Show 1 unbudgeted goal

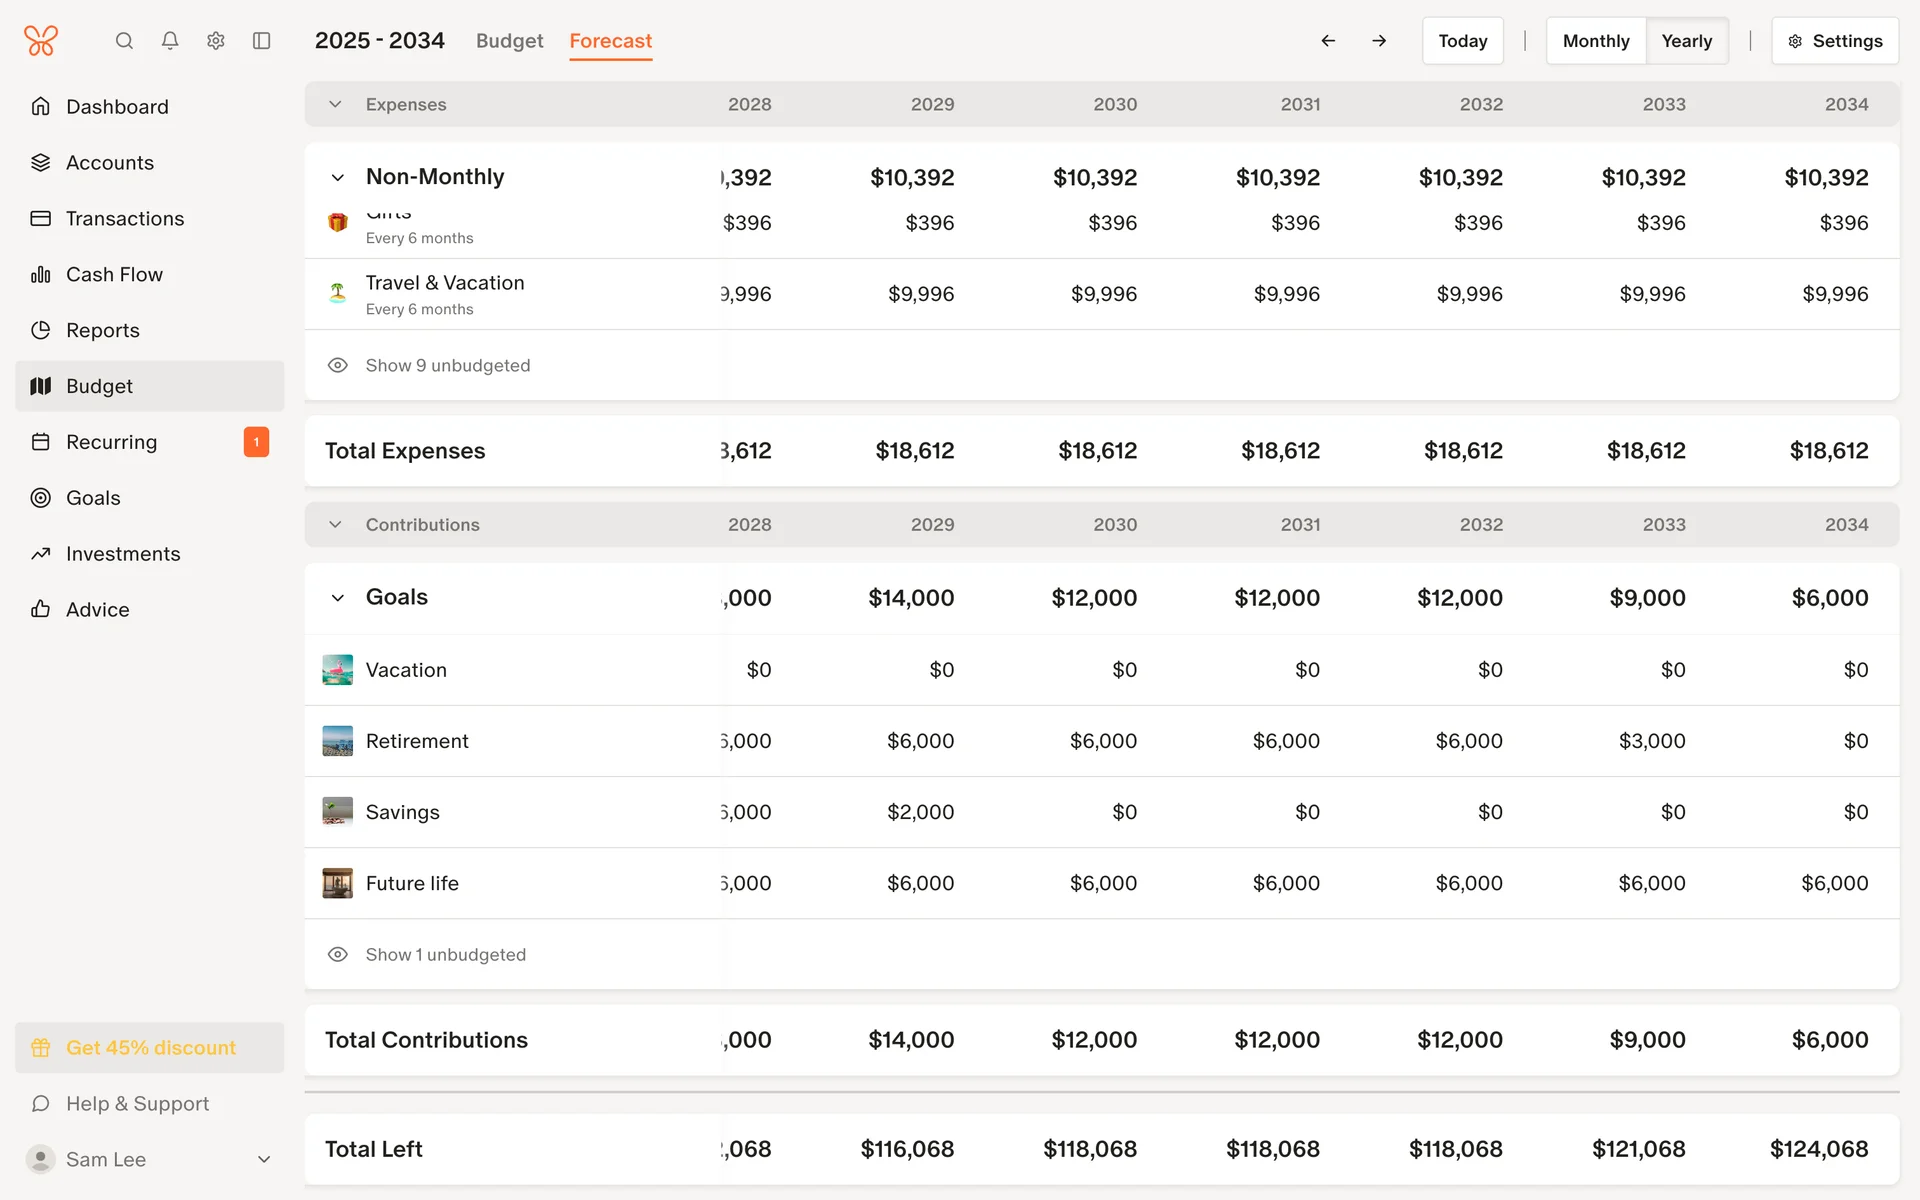coord(445,955)
